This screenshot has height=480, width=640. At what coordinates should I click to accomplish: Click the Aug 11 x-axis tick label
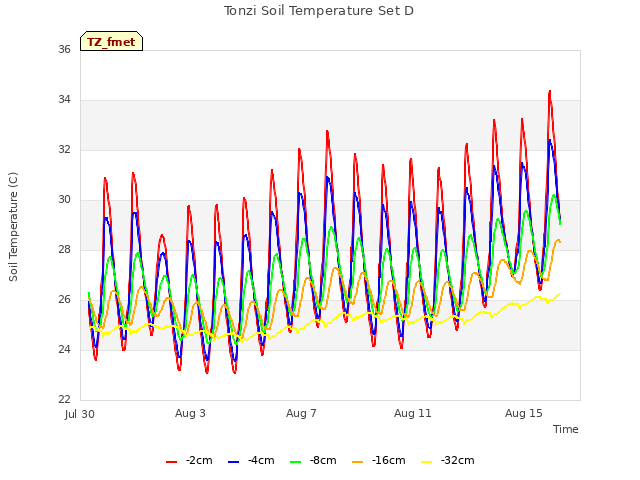pyautogui.click(x=413, y=413)
